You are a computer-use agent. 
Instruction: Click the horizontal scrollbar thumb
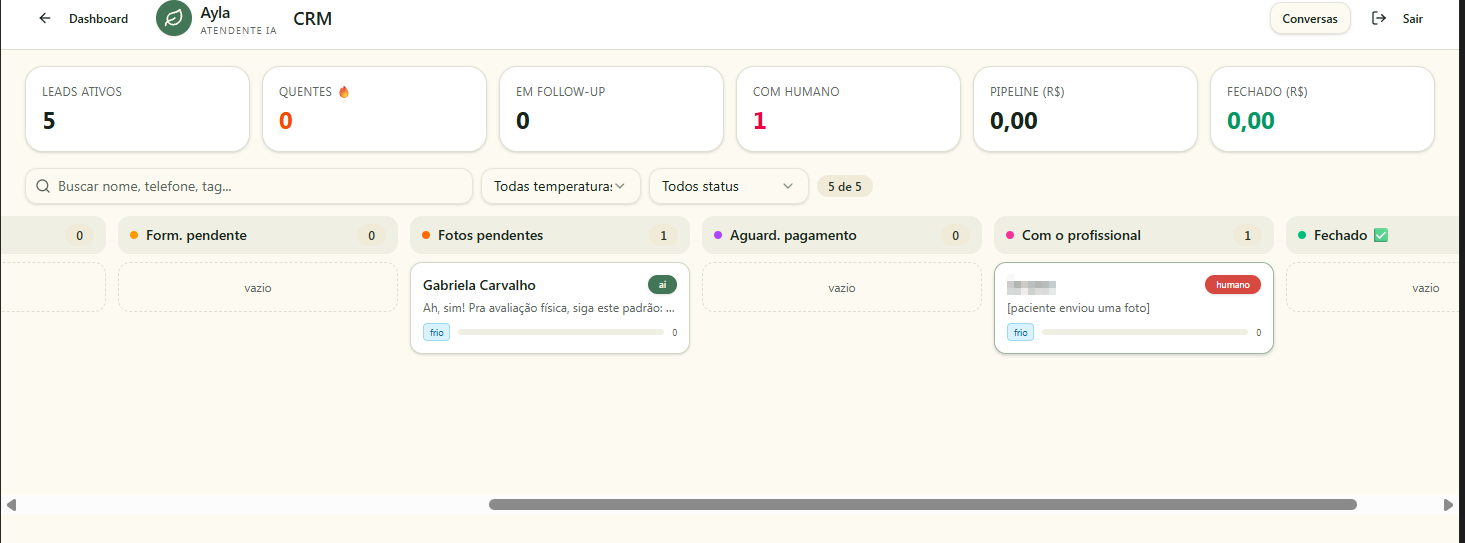[x=922, y=505]
